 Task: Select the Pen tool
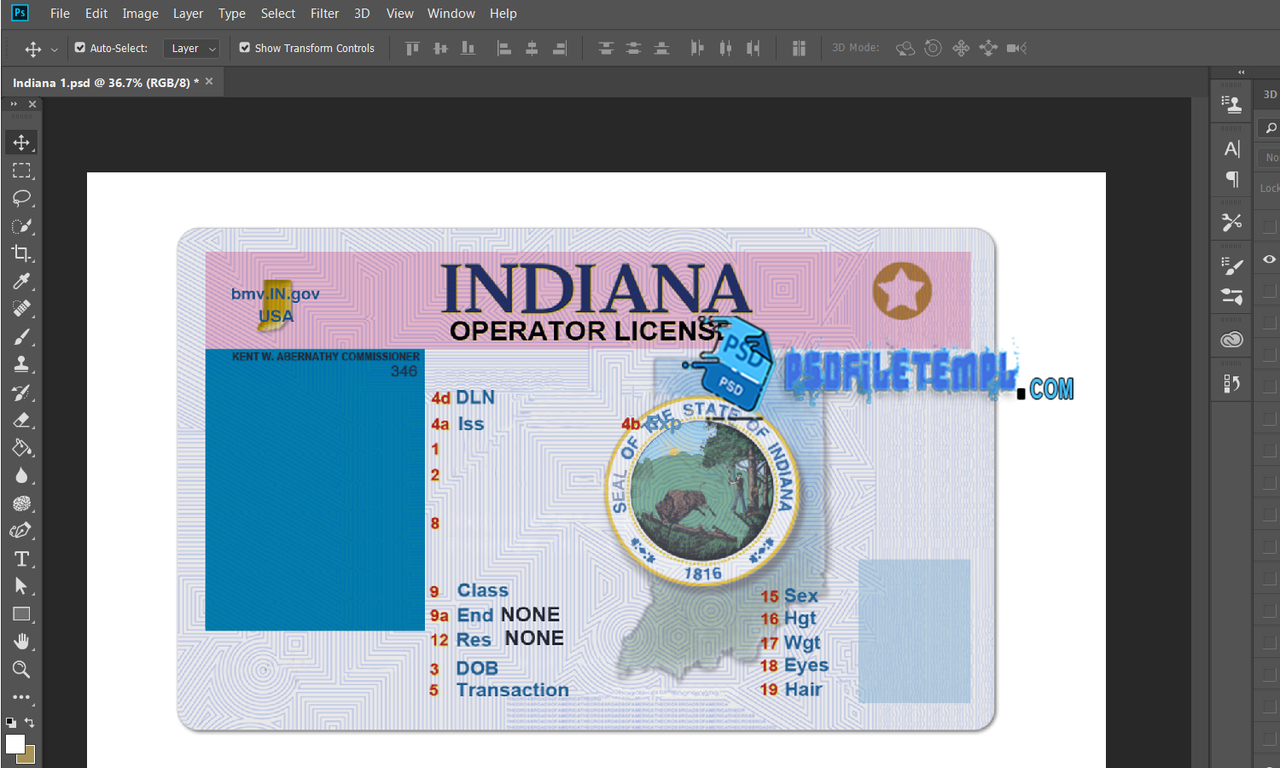(21, 531)
